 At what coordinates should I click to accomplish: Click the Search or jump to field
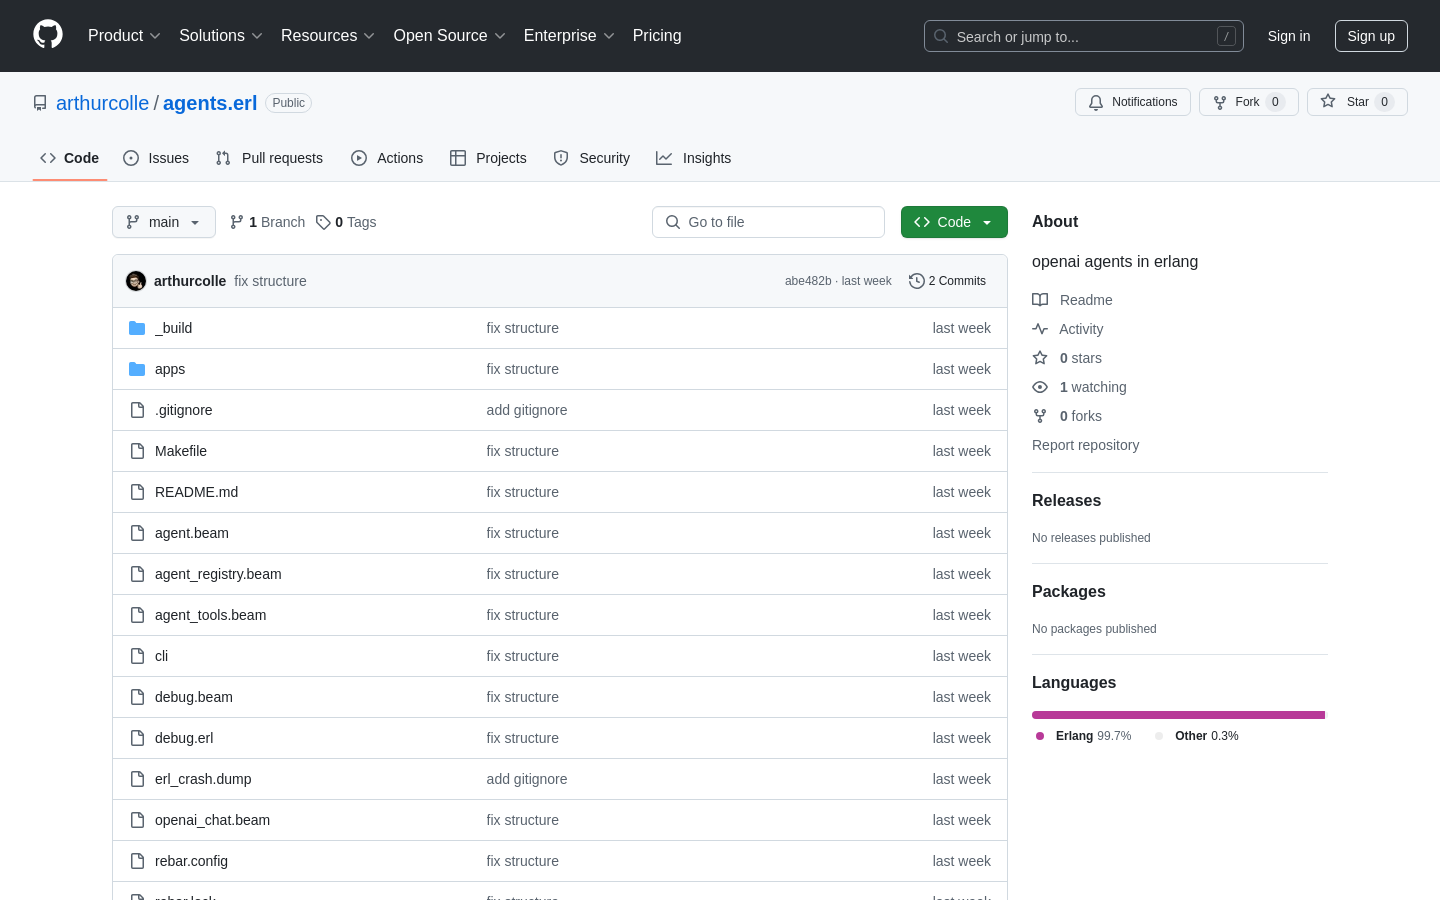tap(1084, 36)
